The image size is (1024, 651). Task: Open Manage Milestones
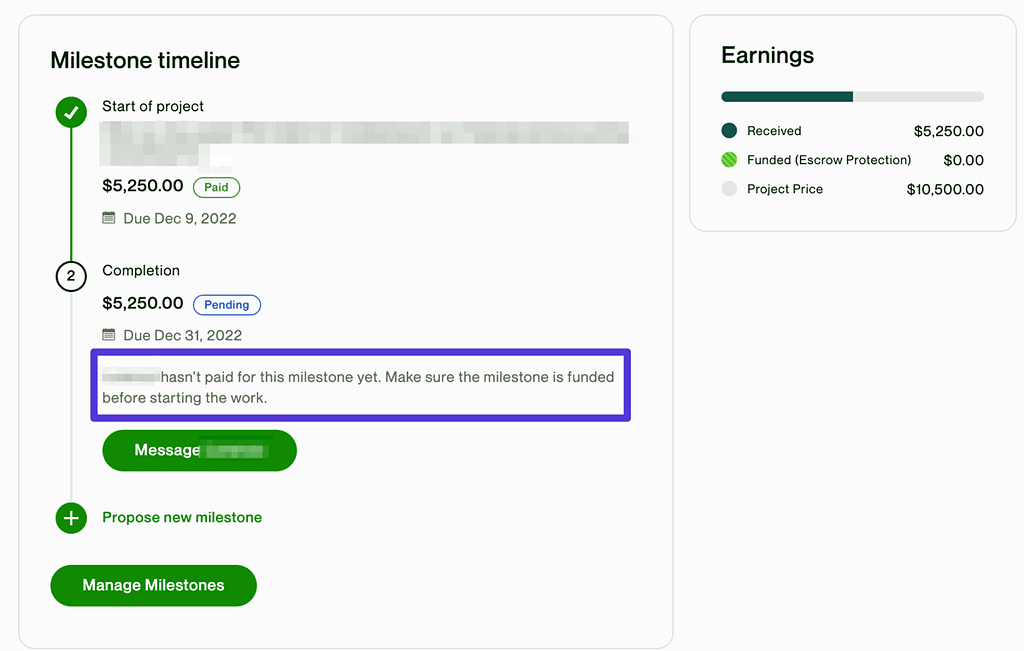[153, 586]
